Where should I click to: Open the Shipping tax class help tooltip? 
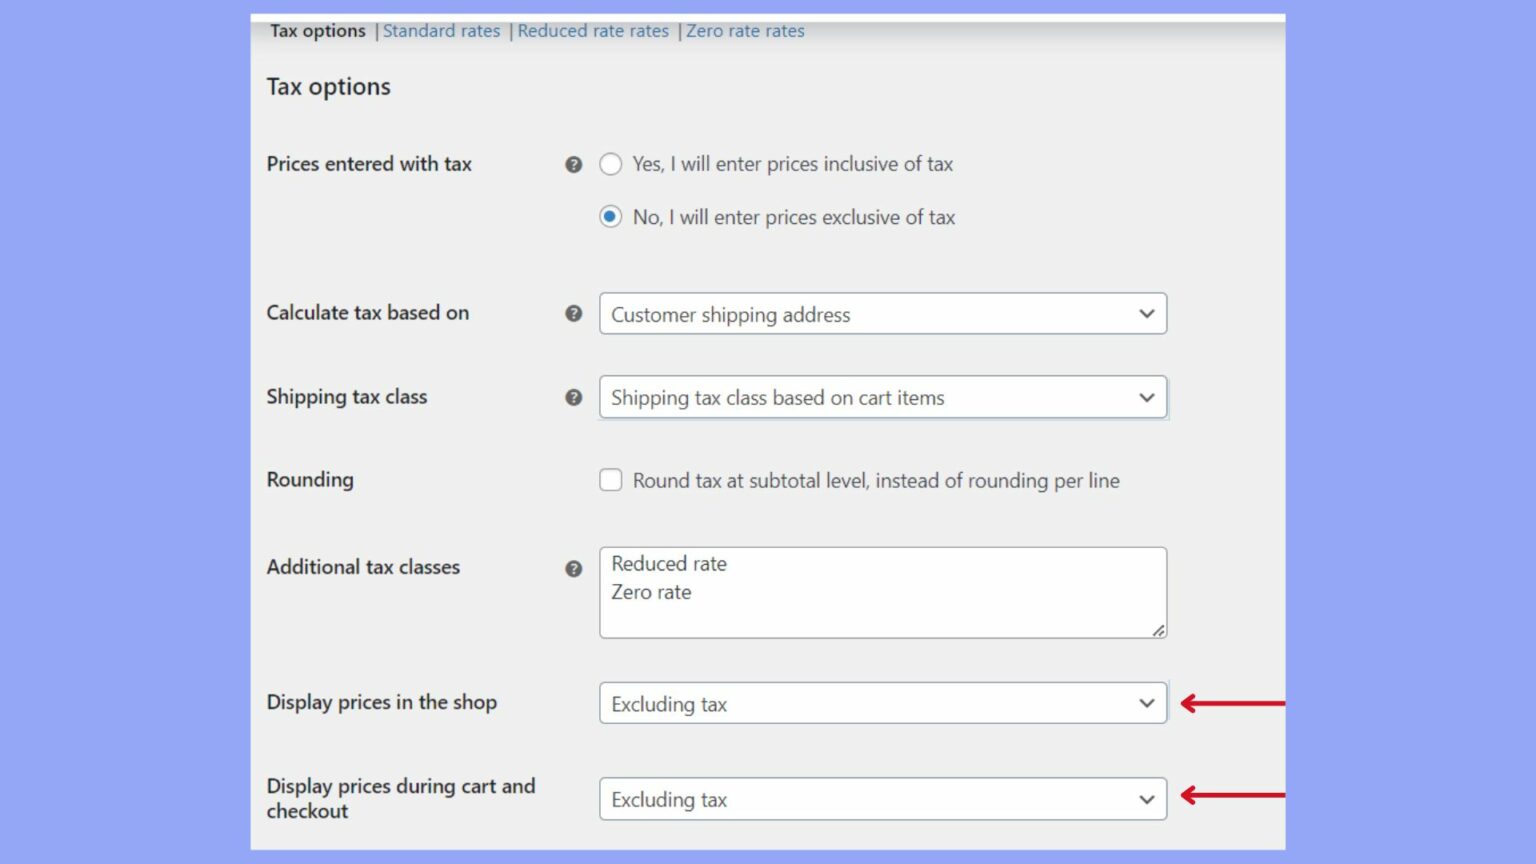coord(573,397)
